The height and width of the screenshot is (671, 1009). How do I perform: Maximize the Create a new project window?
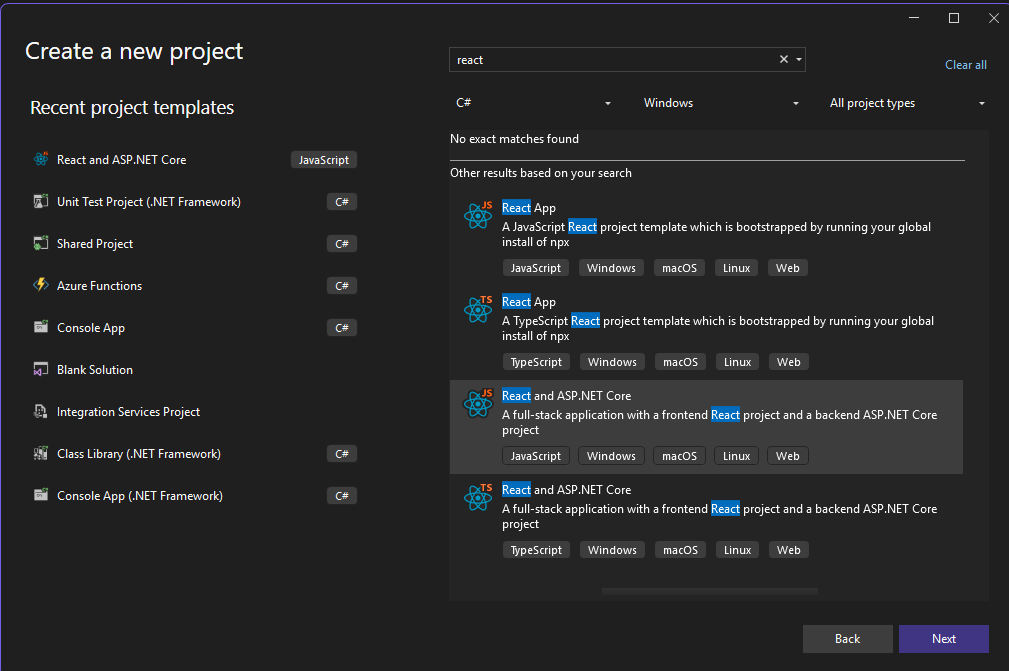pyautogui.click(x=954, y=18)
